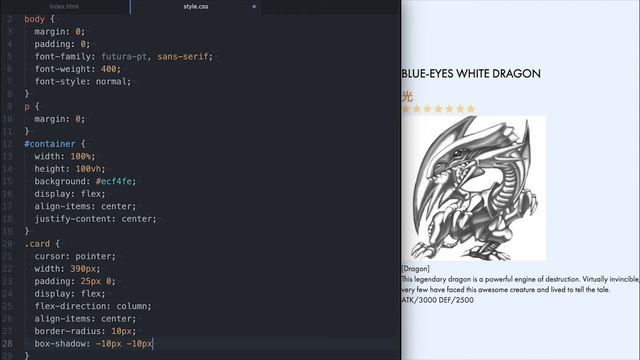Screen dimensions: 640x360
Task: Switch to the index.html tab
Action: (x=64, y=7)
